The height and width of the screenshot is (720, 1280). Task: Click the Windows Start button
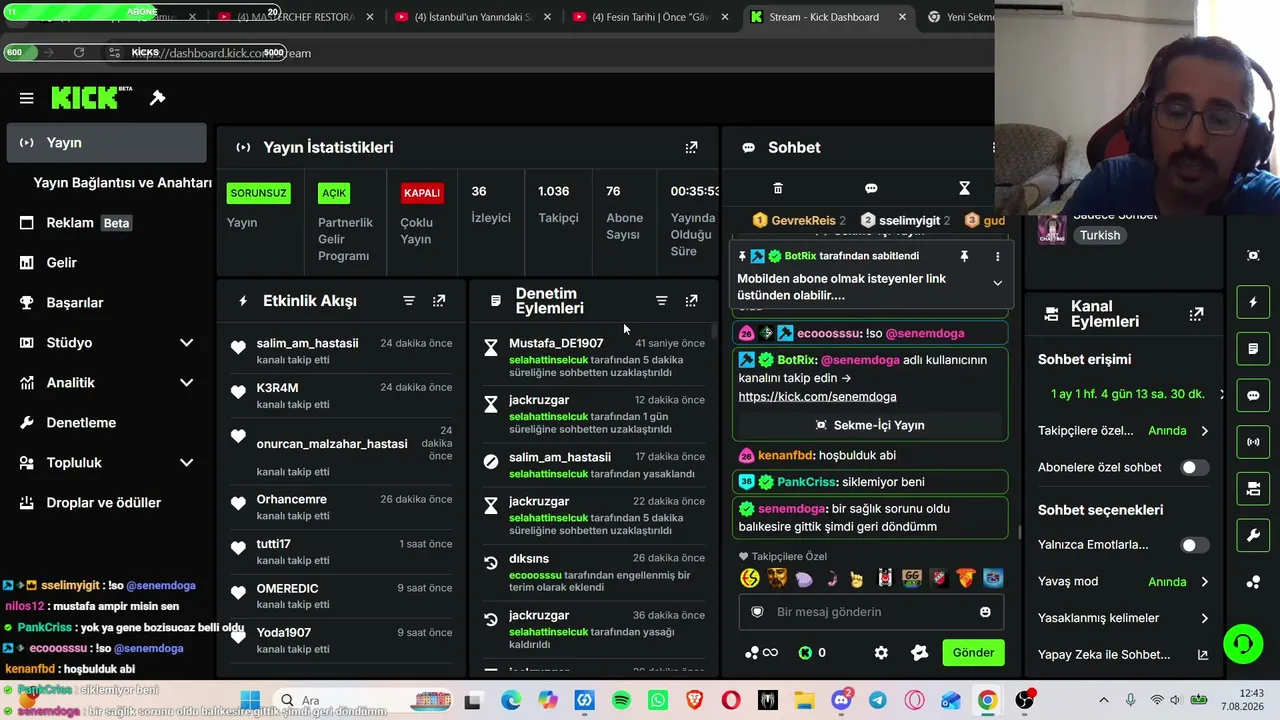point(250,700)
